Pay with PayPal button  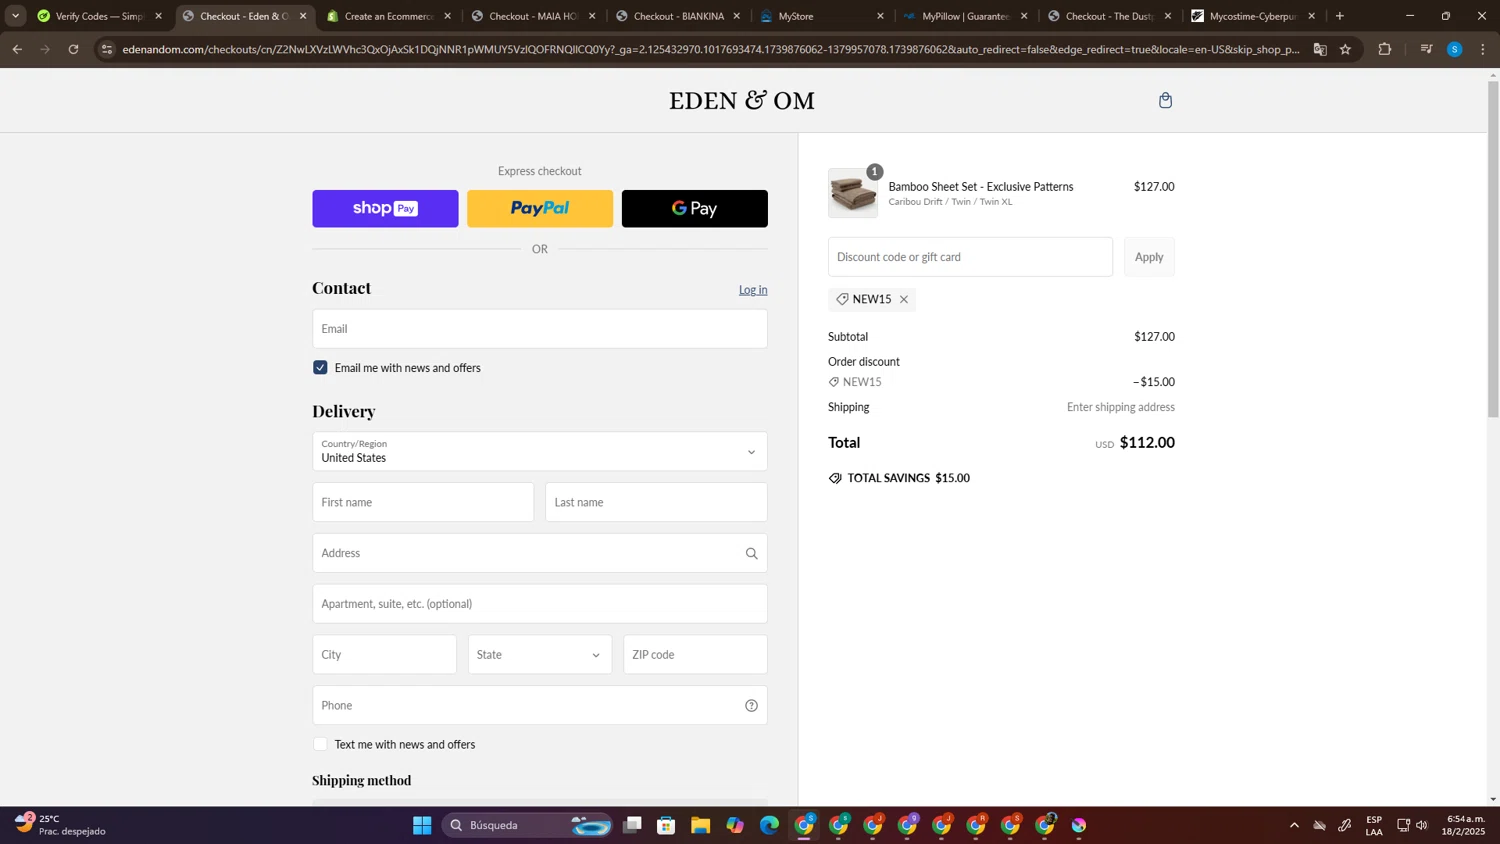tap(540, 208)
